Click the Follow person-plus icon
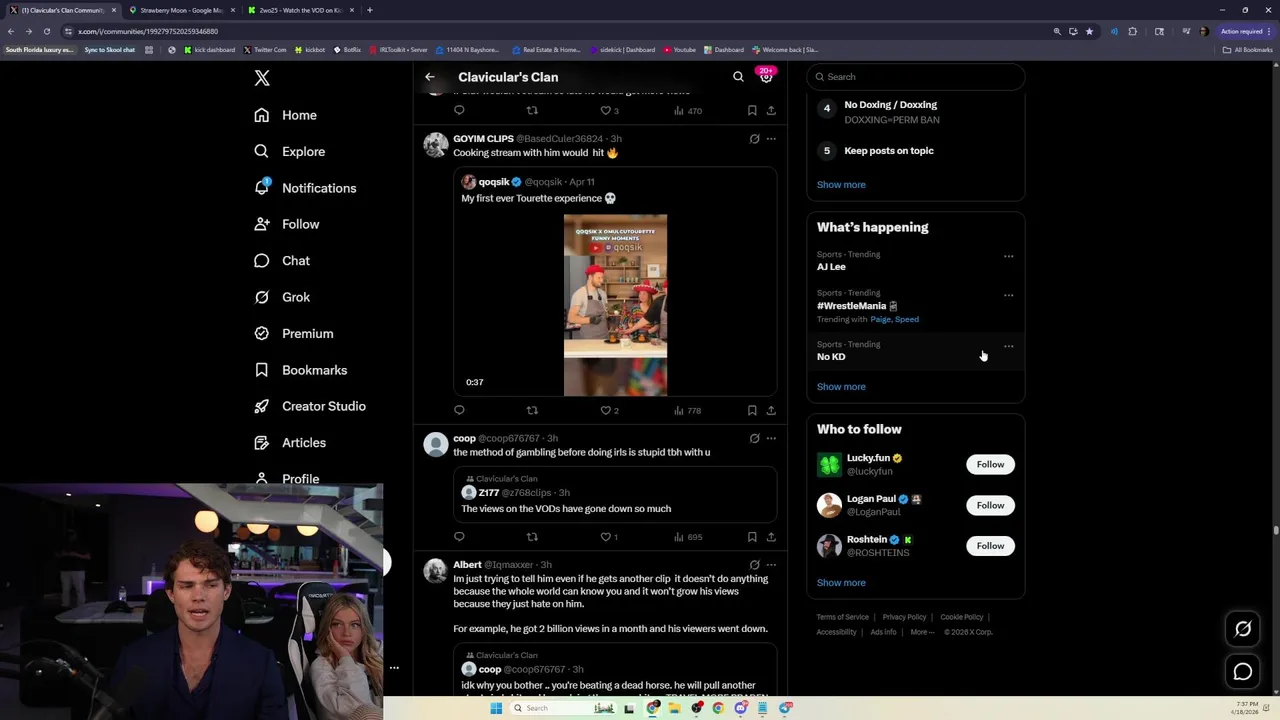This screenshot has width=1280, height=720. pyautogui.click(x=262, y=224)
